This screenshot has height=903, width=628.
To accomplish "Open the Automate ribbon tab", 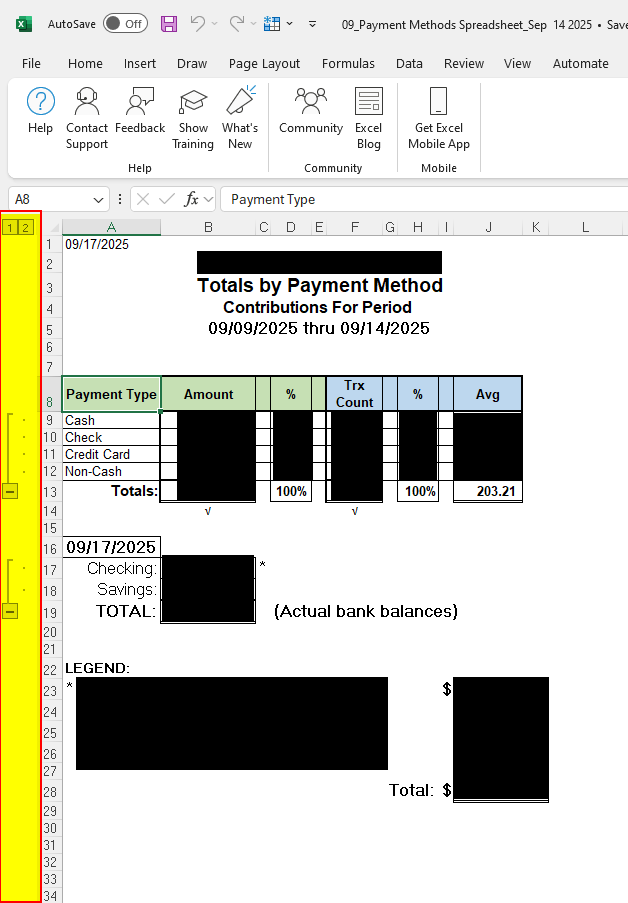I will 581,63.
